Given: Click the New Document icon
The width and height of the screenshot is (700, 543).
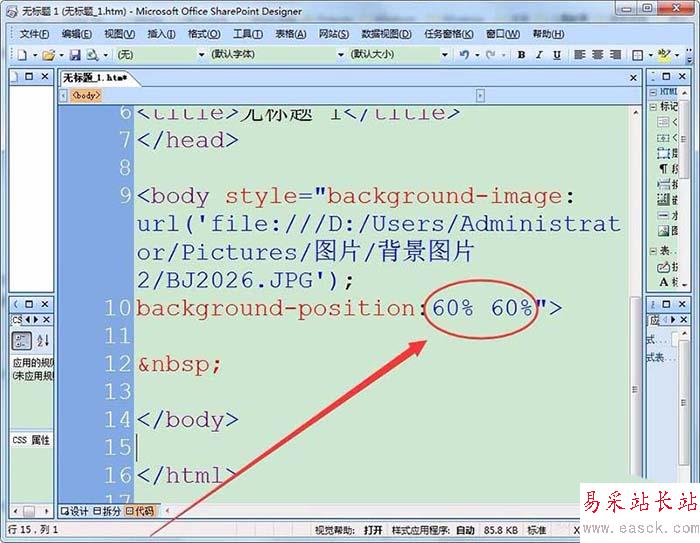Looking at the screenshot, I should (22, 55).
